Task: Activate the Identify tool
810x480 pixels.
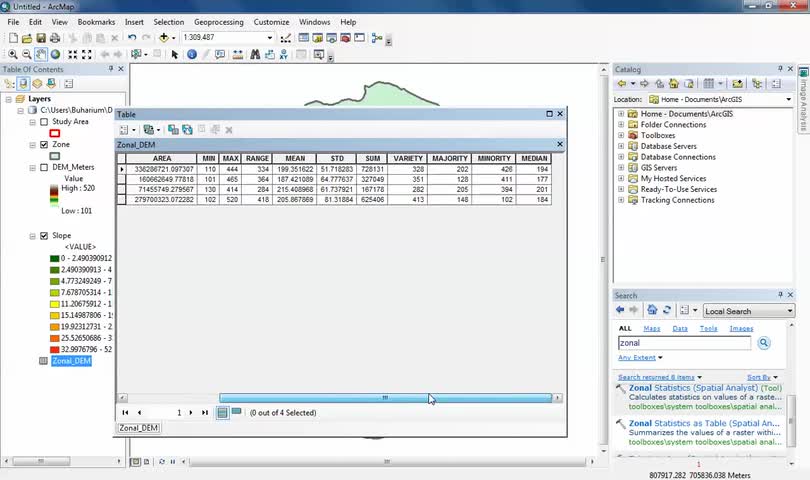Action: [x=192, y=54]
